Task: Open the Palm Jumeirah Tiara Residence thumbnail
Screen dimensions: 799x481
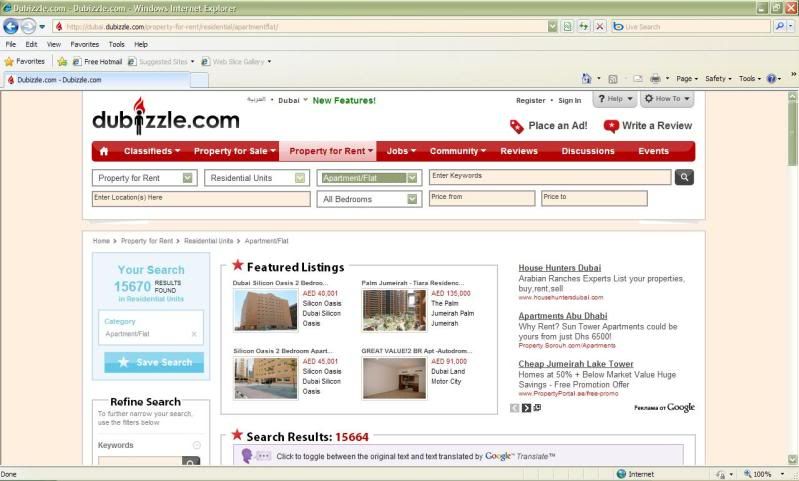Action: tap(394, 310)
